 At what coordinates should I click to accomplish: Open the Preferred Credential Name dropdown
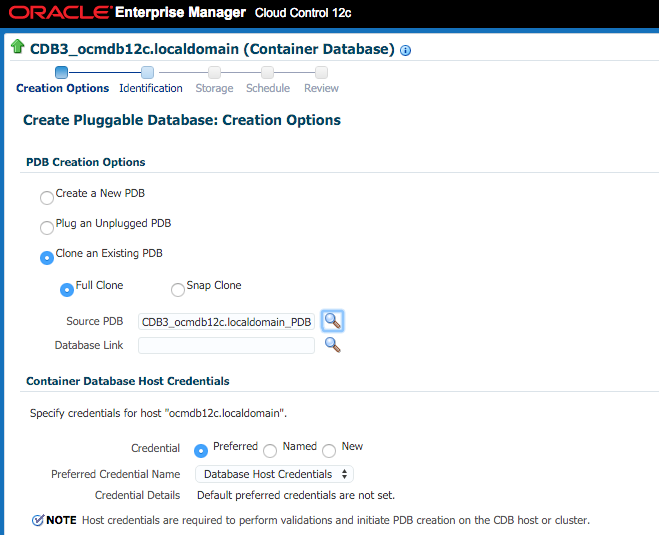pyautogui.click(x=274, y=474)
